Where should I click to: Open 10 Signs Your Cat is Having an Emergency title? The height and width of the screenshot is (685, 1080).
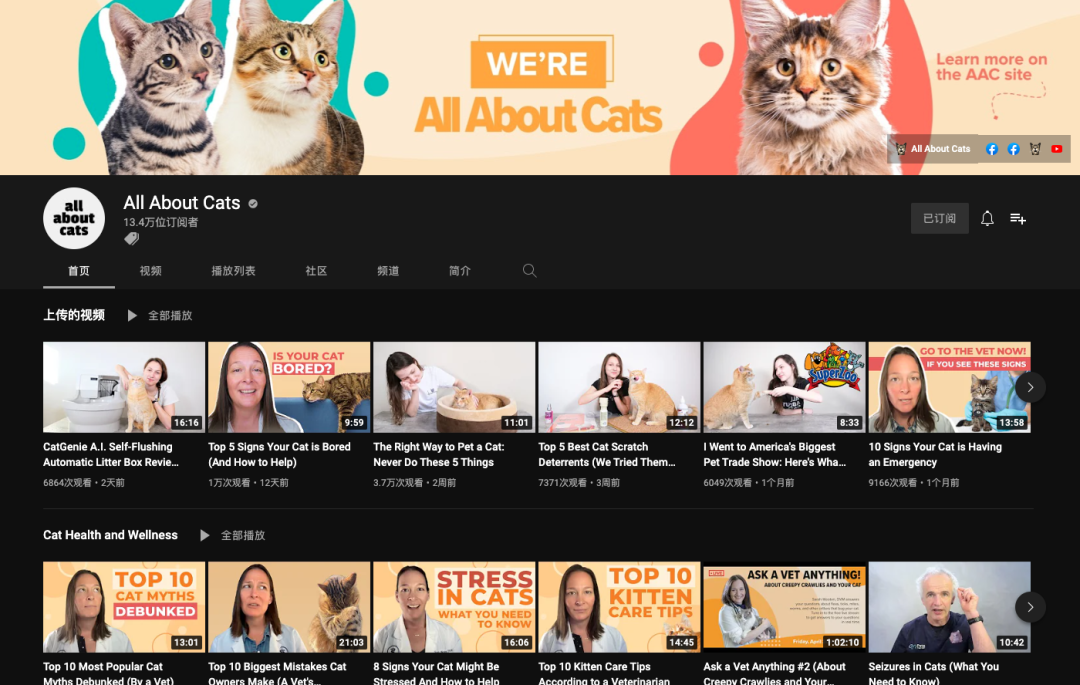click(x=935, y=454)
